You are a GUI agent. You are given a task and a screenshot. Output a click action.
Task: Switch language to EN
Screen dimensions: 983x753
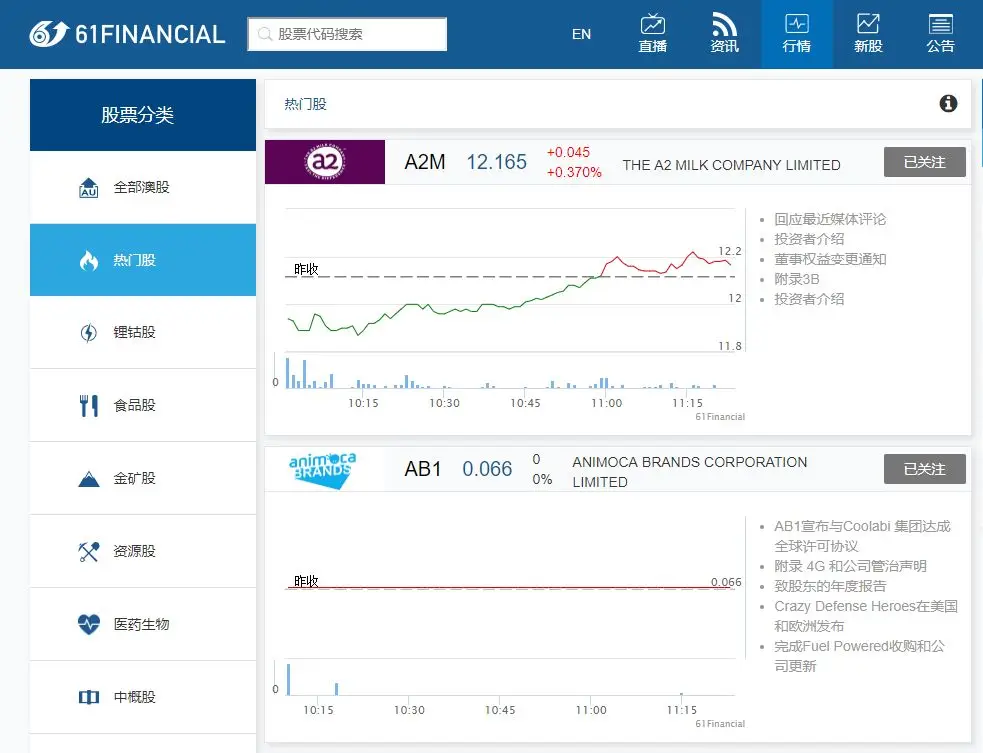581,34
